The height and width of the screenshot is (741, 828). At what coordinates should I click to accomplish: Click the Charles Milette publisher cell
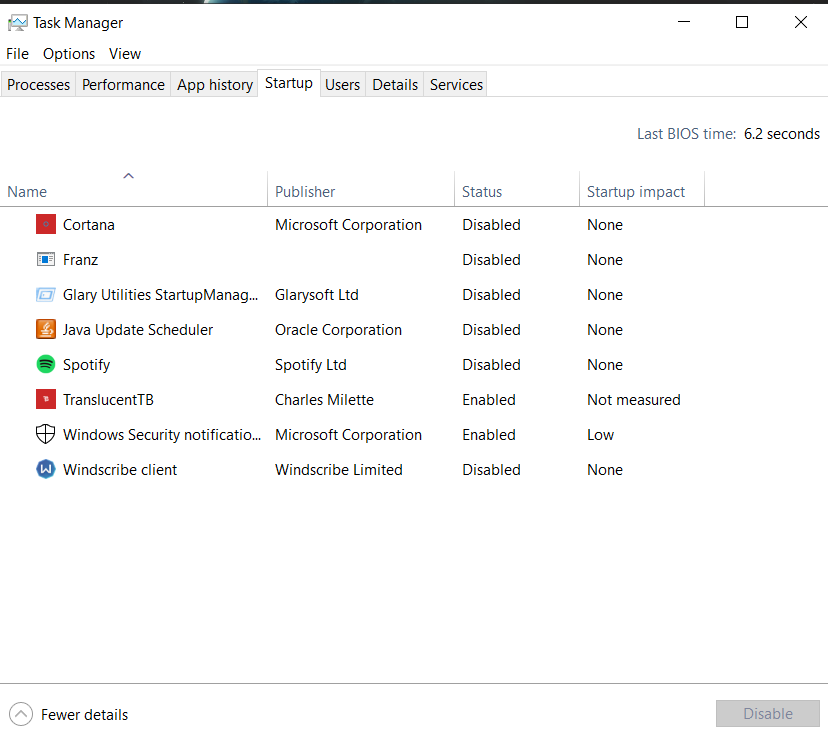click(x=324, y=399)
